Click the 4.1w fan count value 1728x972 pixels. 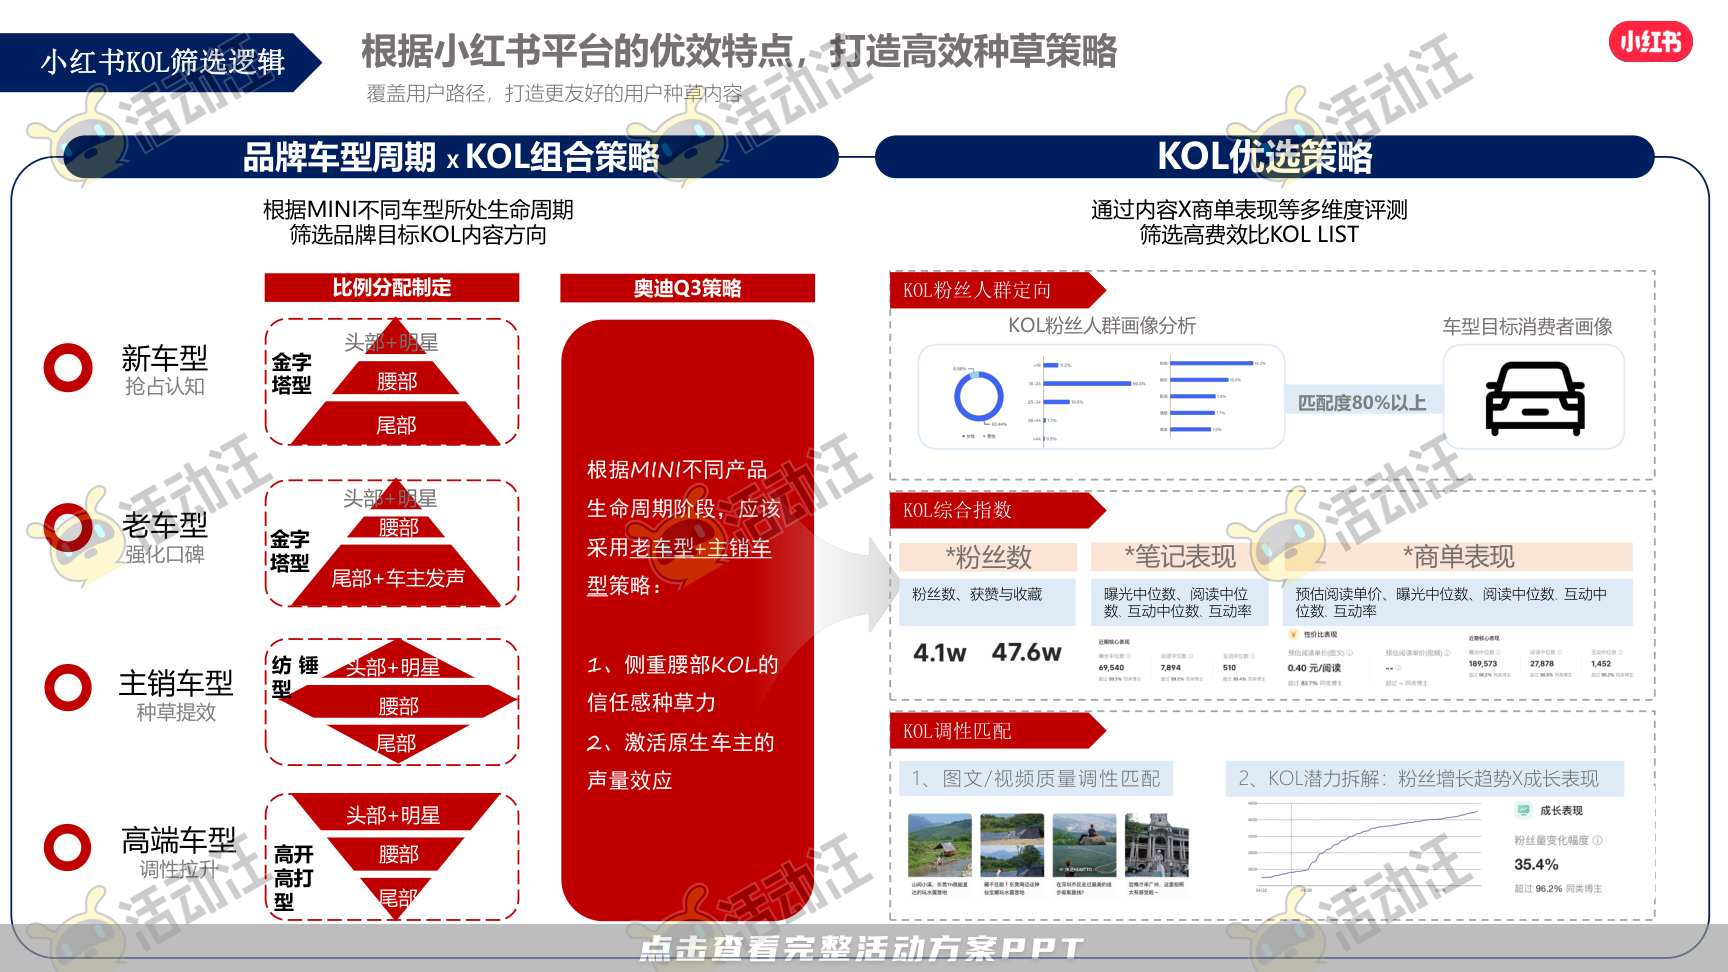coord(940,653)
